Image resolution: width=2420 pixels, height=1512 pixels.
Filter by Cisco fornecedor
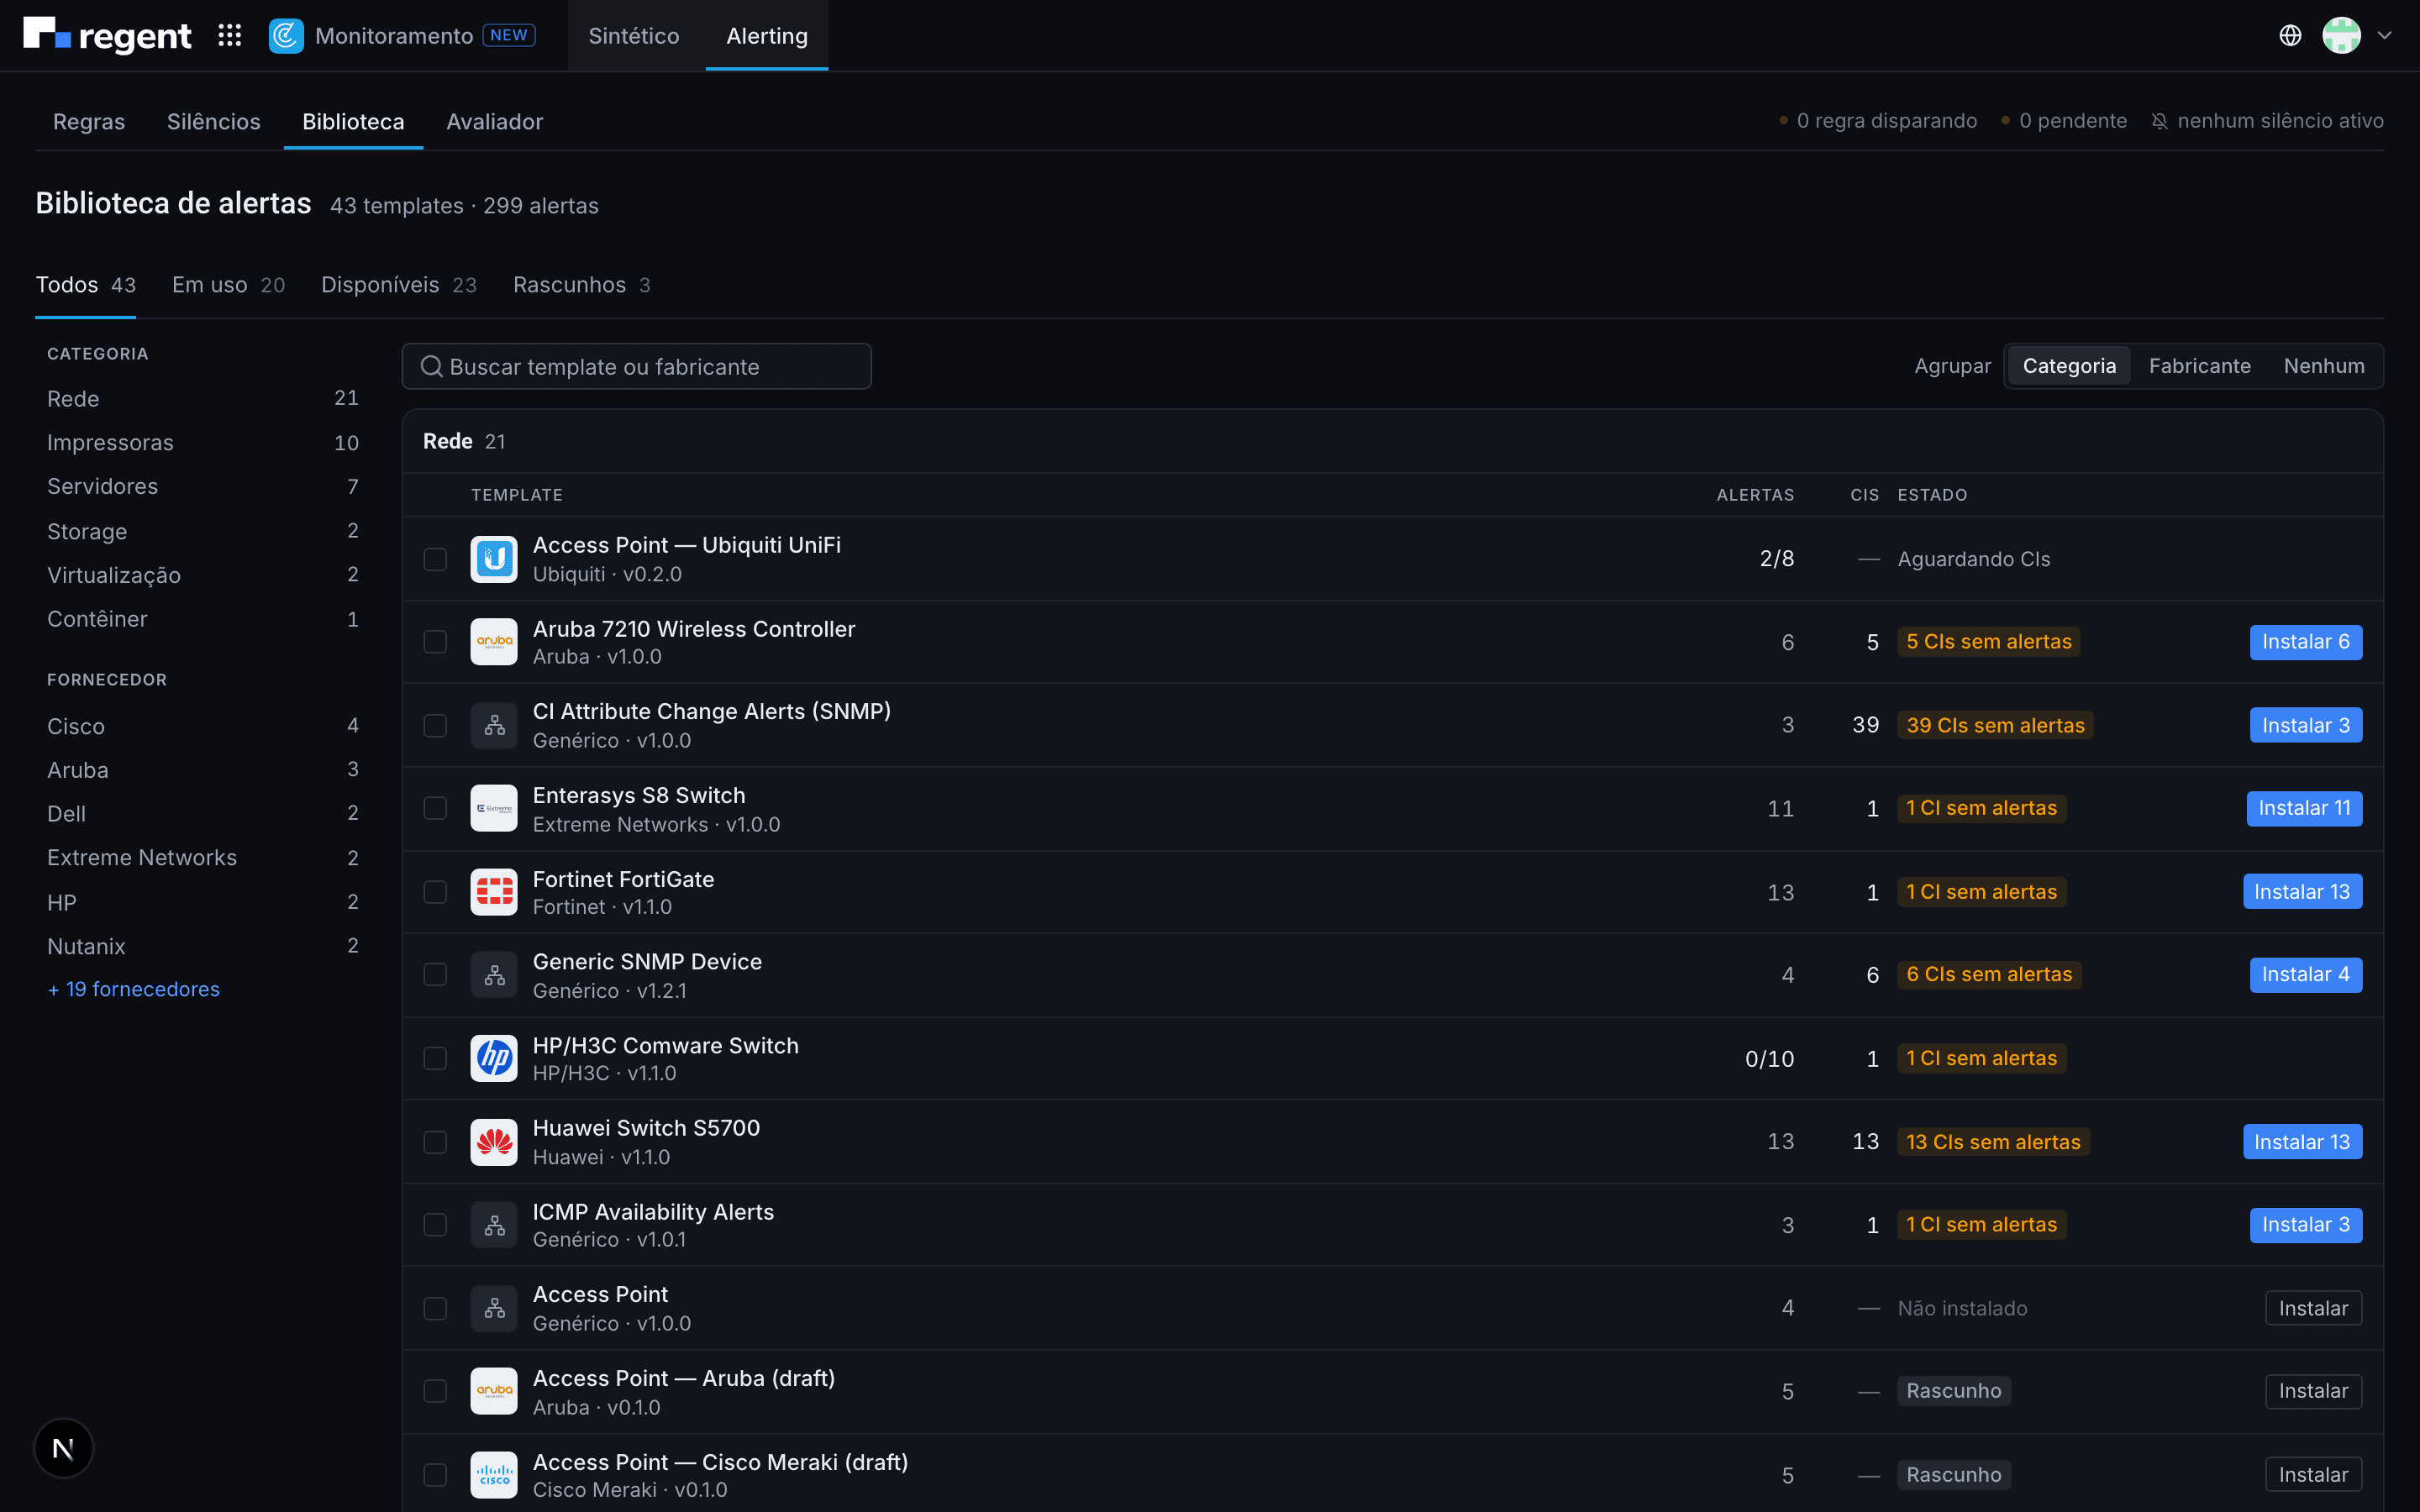point(203,726)
